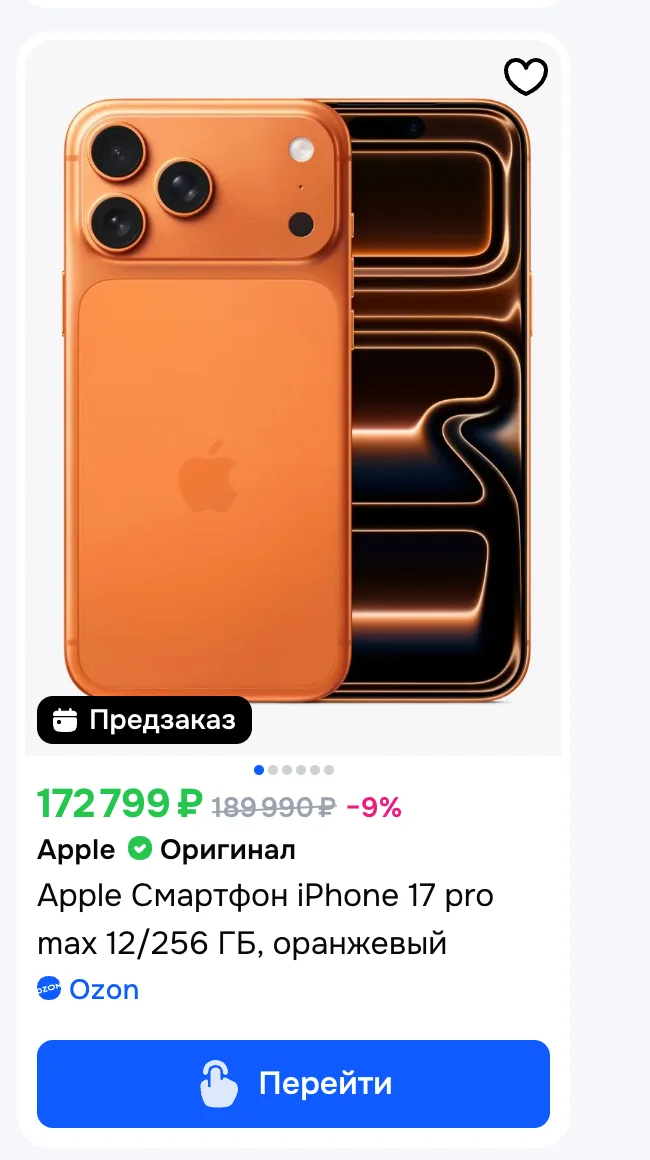Click the blue Перейти button

294,1084
